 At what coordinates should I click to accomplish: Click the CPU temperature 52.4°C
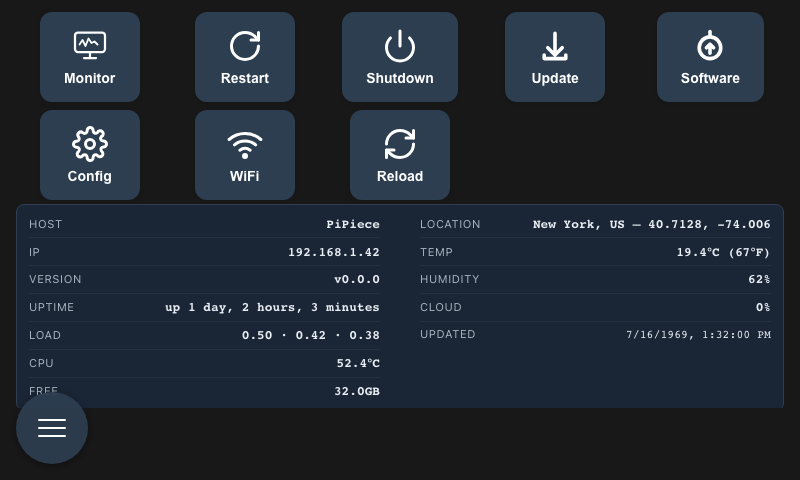pos(358,363)
